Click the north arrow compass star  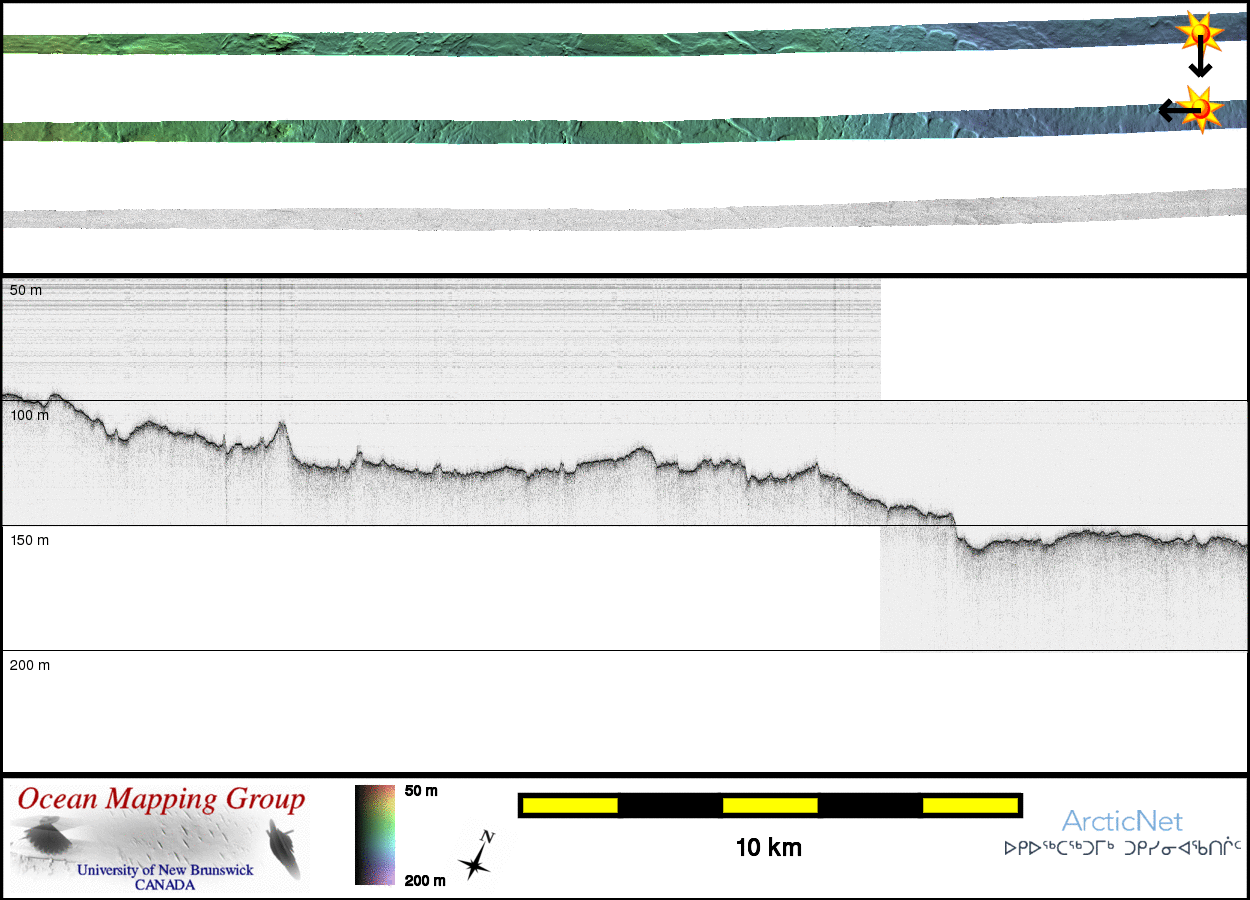[x=477, y=856]
